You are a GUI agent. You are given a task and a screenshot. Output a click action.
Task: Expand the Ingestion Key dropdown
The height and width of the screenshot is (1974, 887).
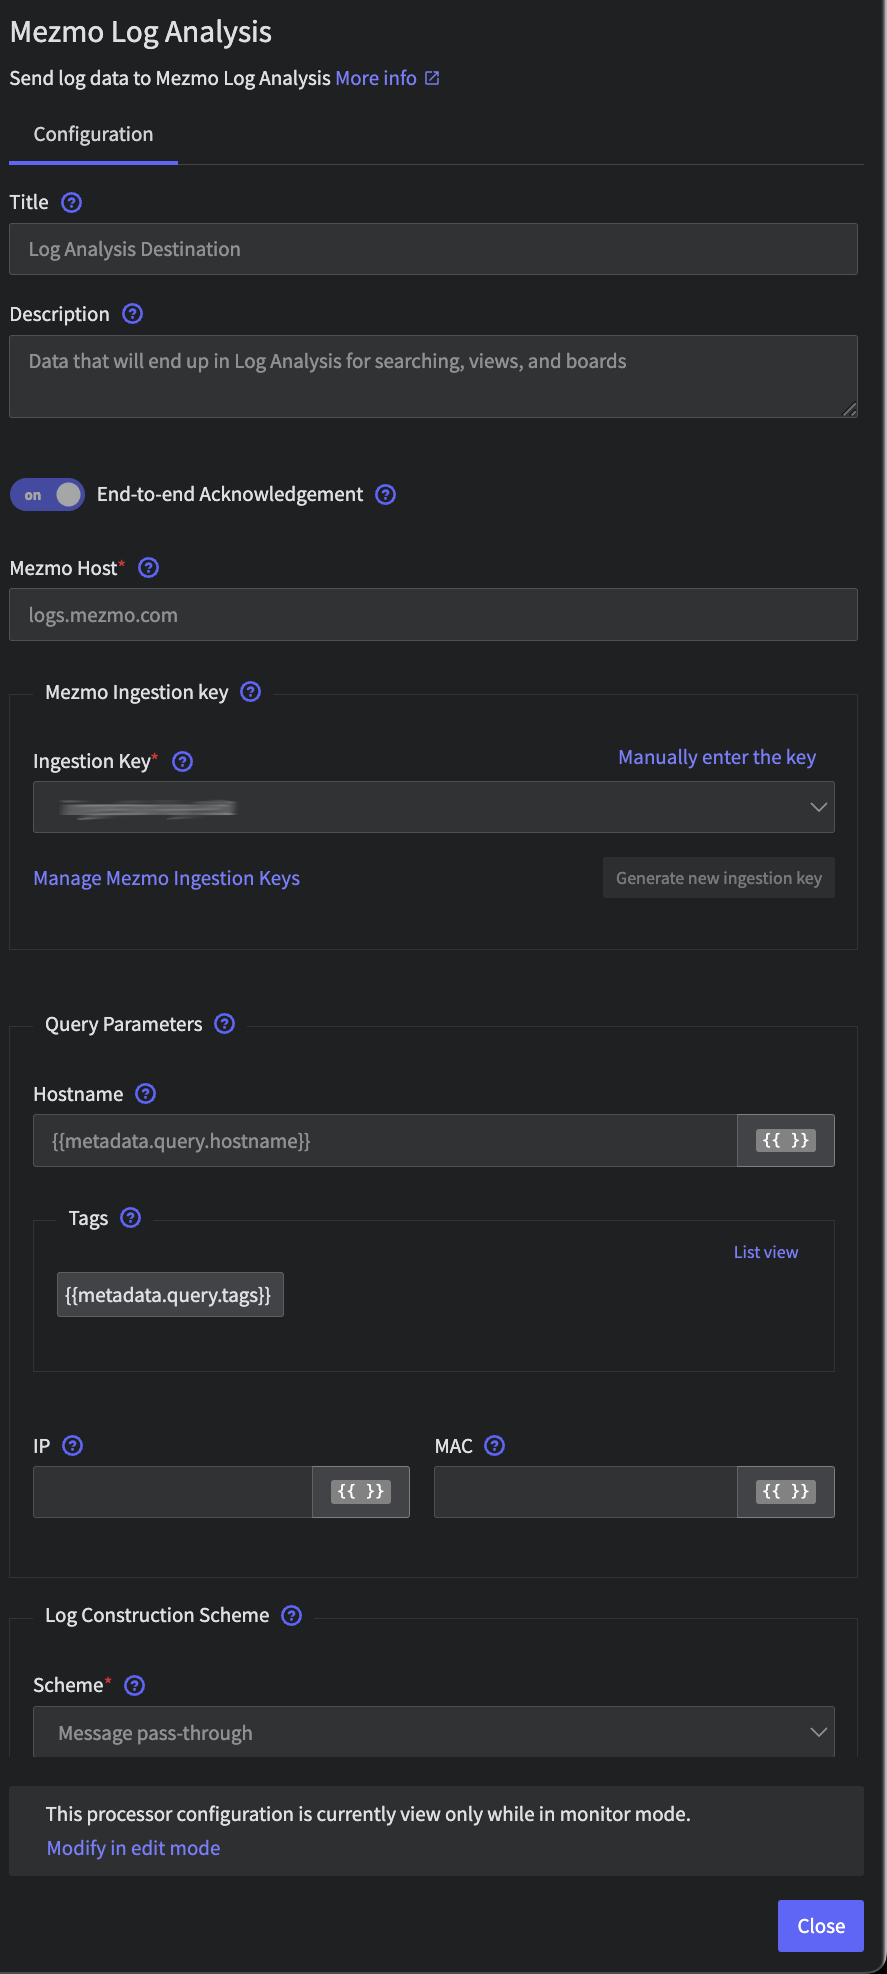(x=434, y=807)
